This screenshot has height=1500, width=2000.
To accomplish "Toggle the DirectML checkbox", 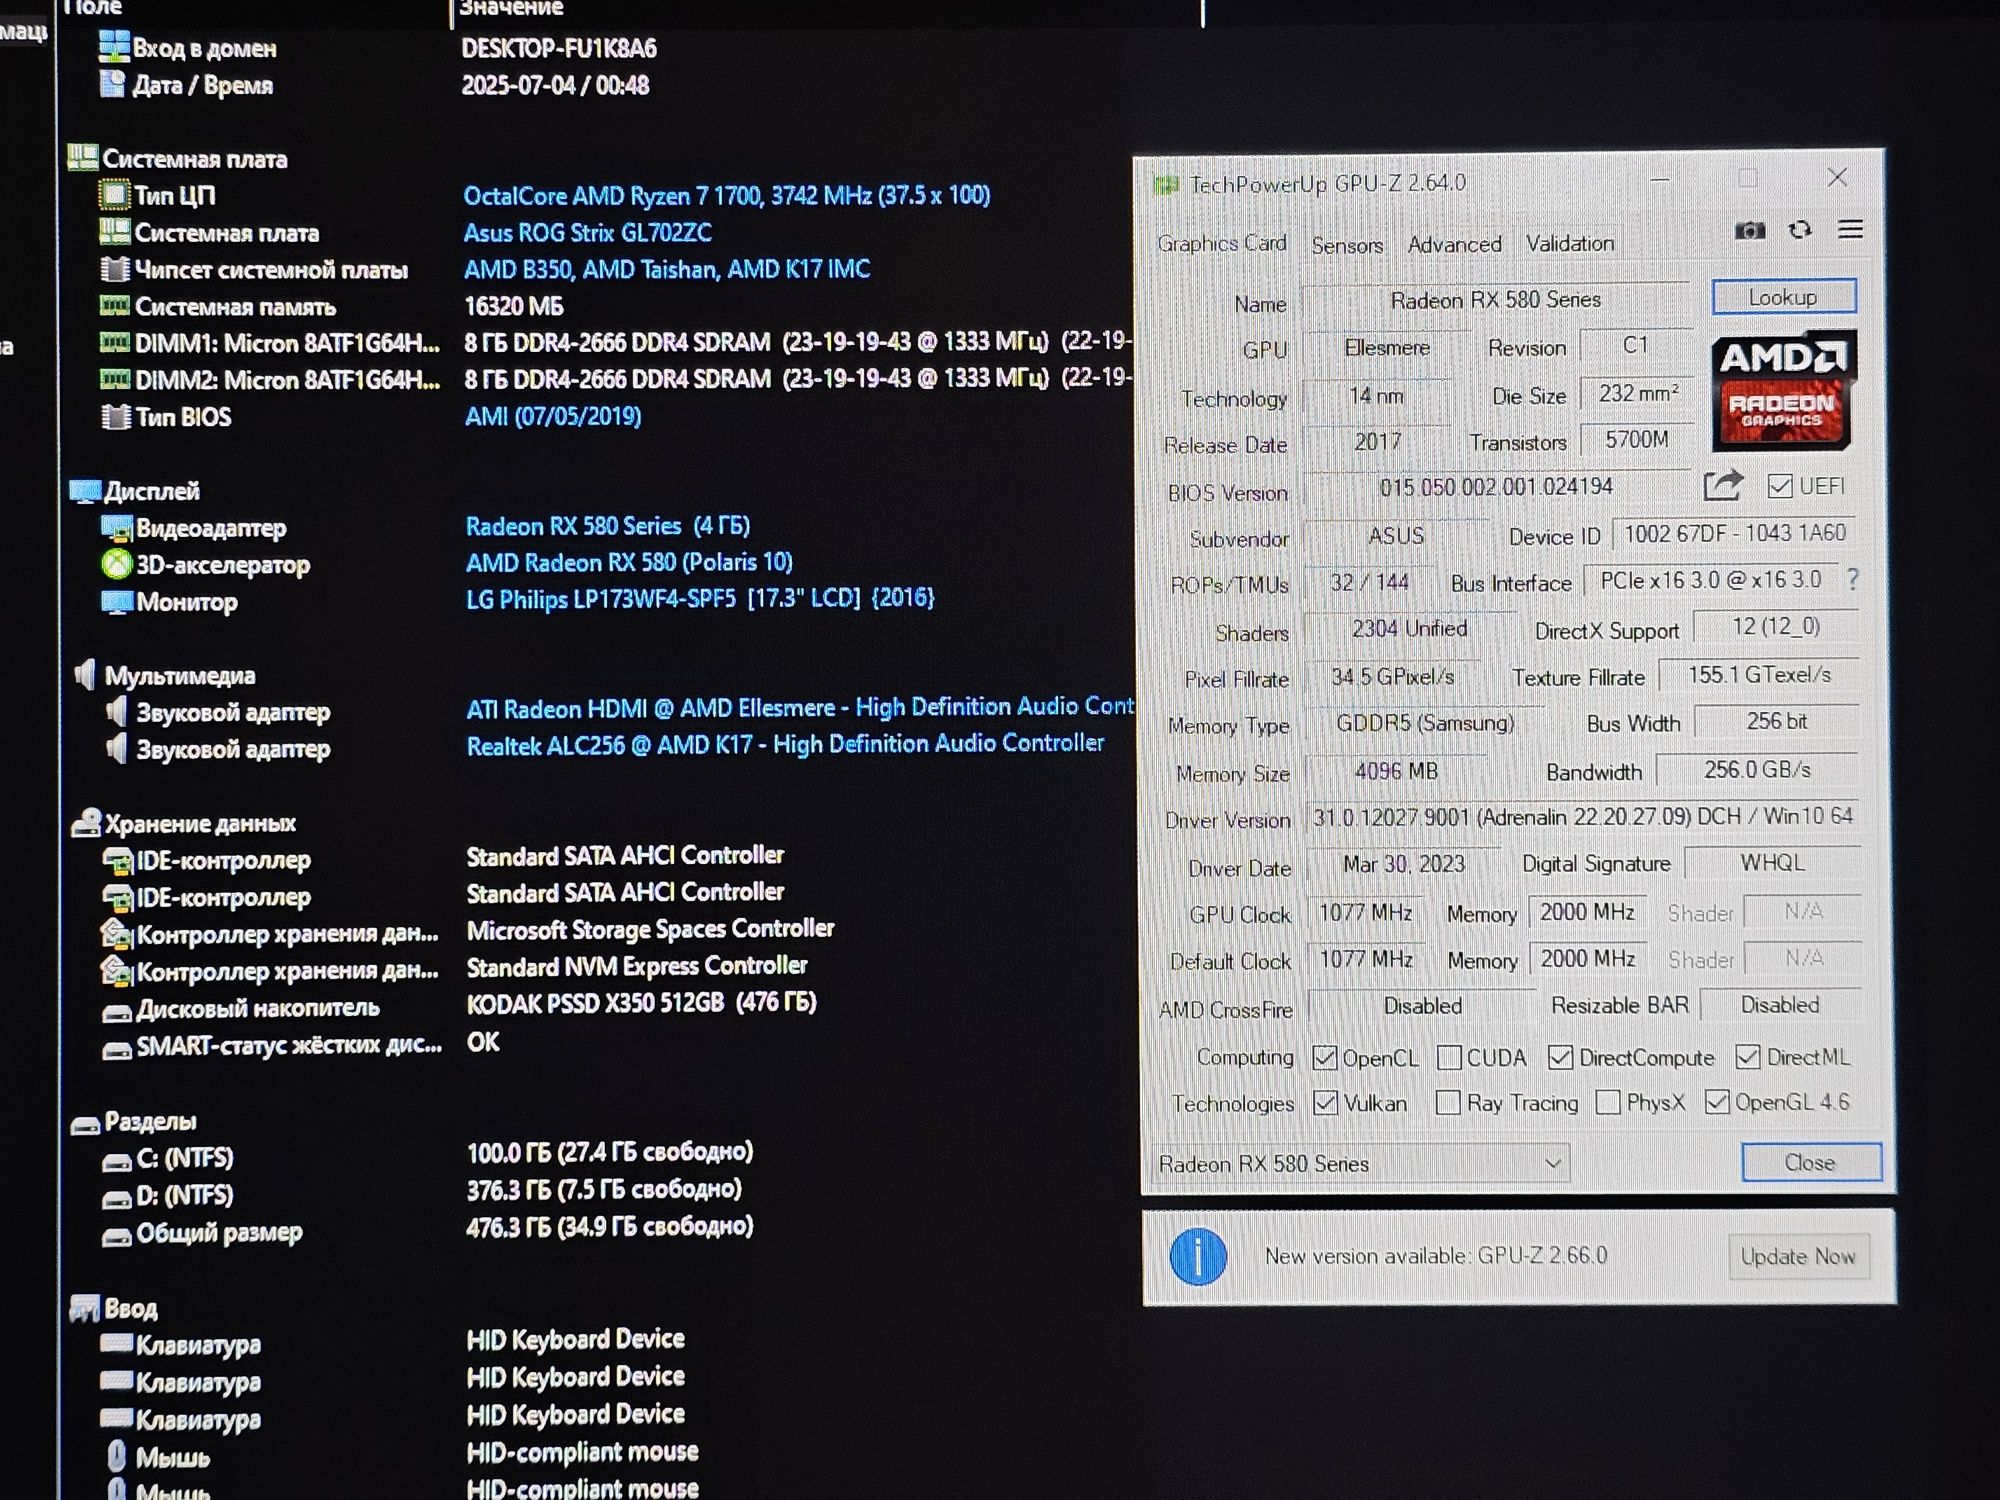I will click(1748, 1056).
